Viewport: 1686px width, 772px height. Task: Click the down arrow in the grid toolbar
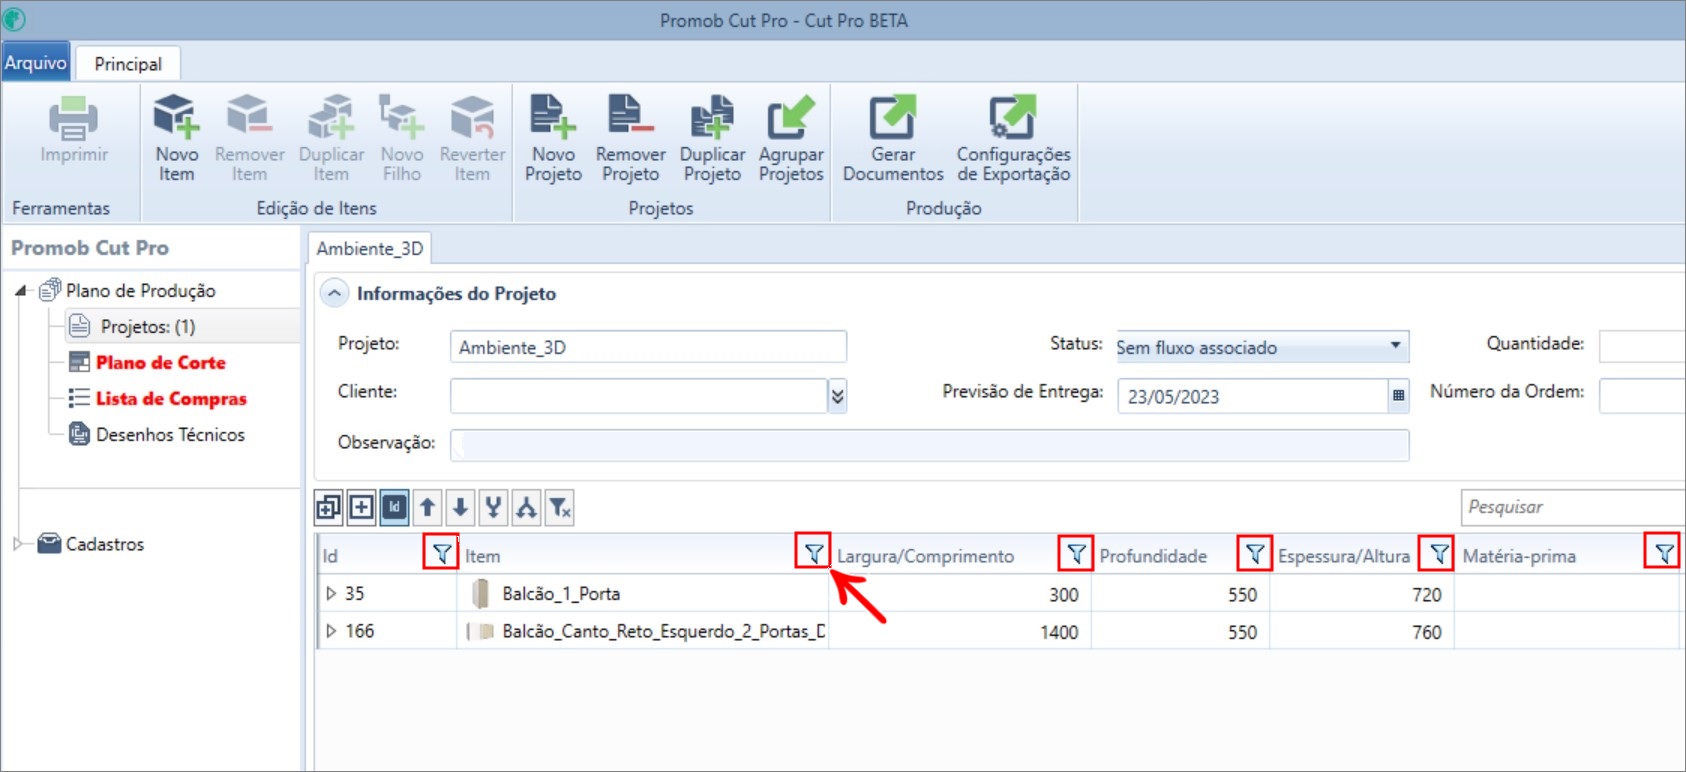[460, 508]
